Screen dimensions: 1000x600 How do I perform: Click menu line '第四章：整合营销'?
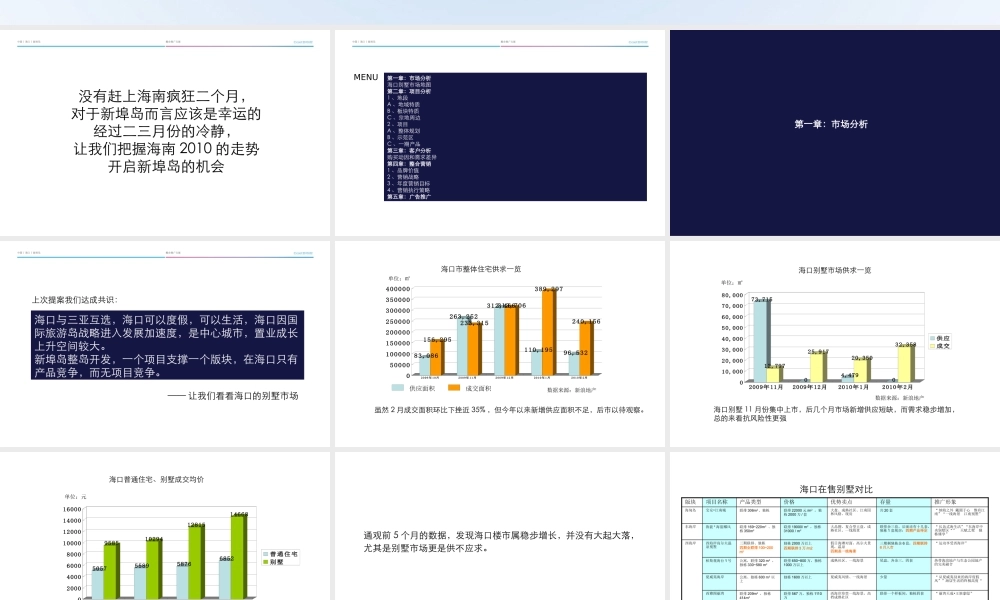pos(409,164)
